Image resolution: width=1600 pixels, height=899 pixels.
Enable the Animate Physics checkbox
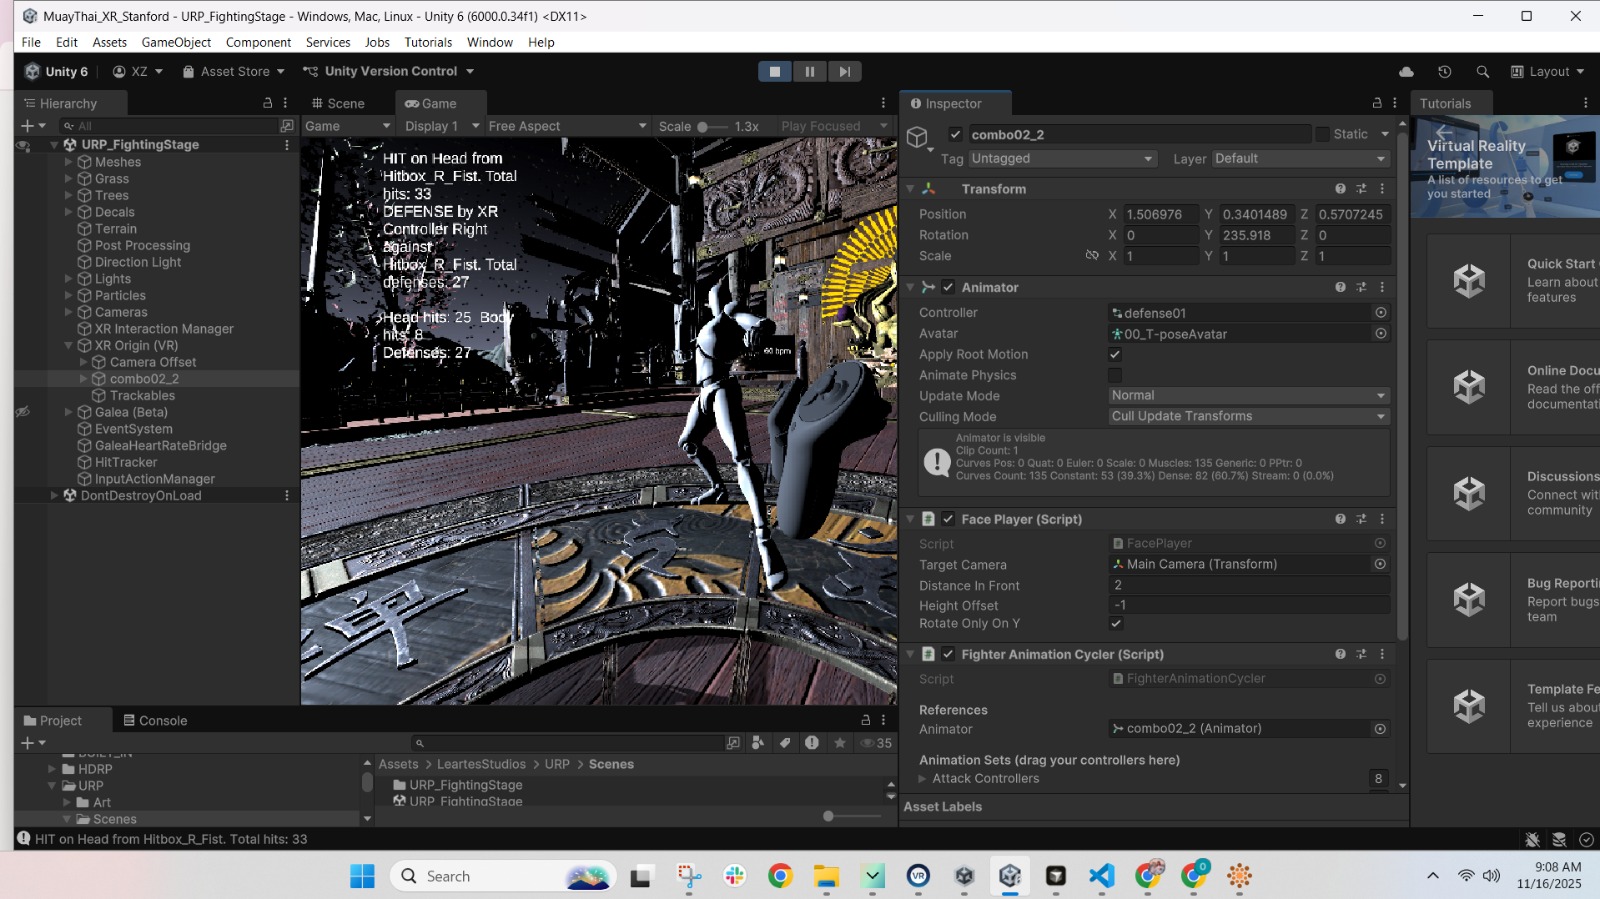click(x=1115, y=375)
